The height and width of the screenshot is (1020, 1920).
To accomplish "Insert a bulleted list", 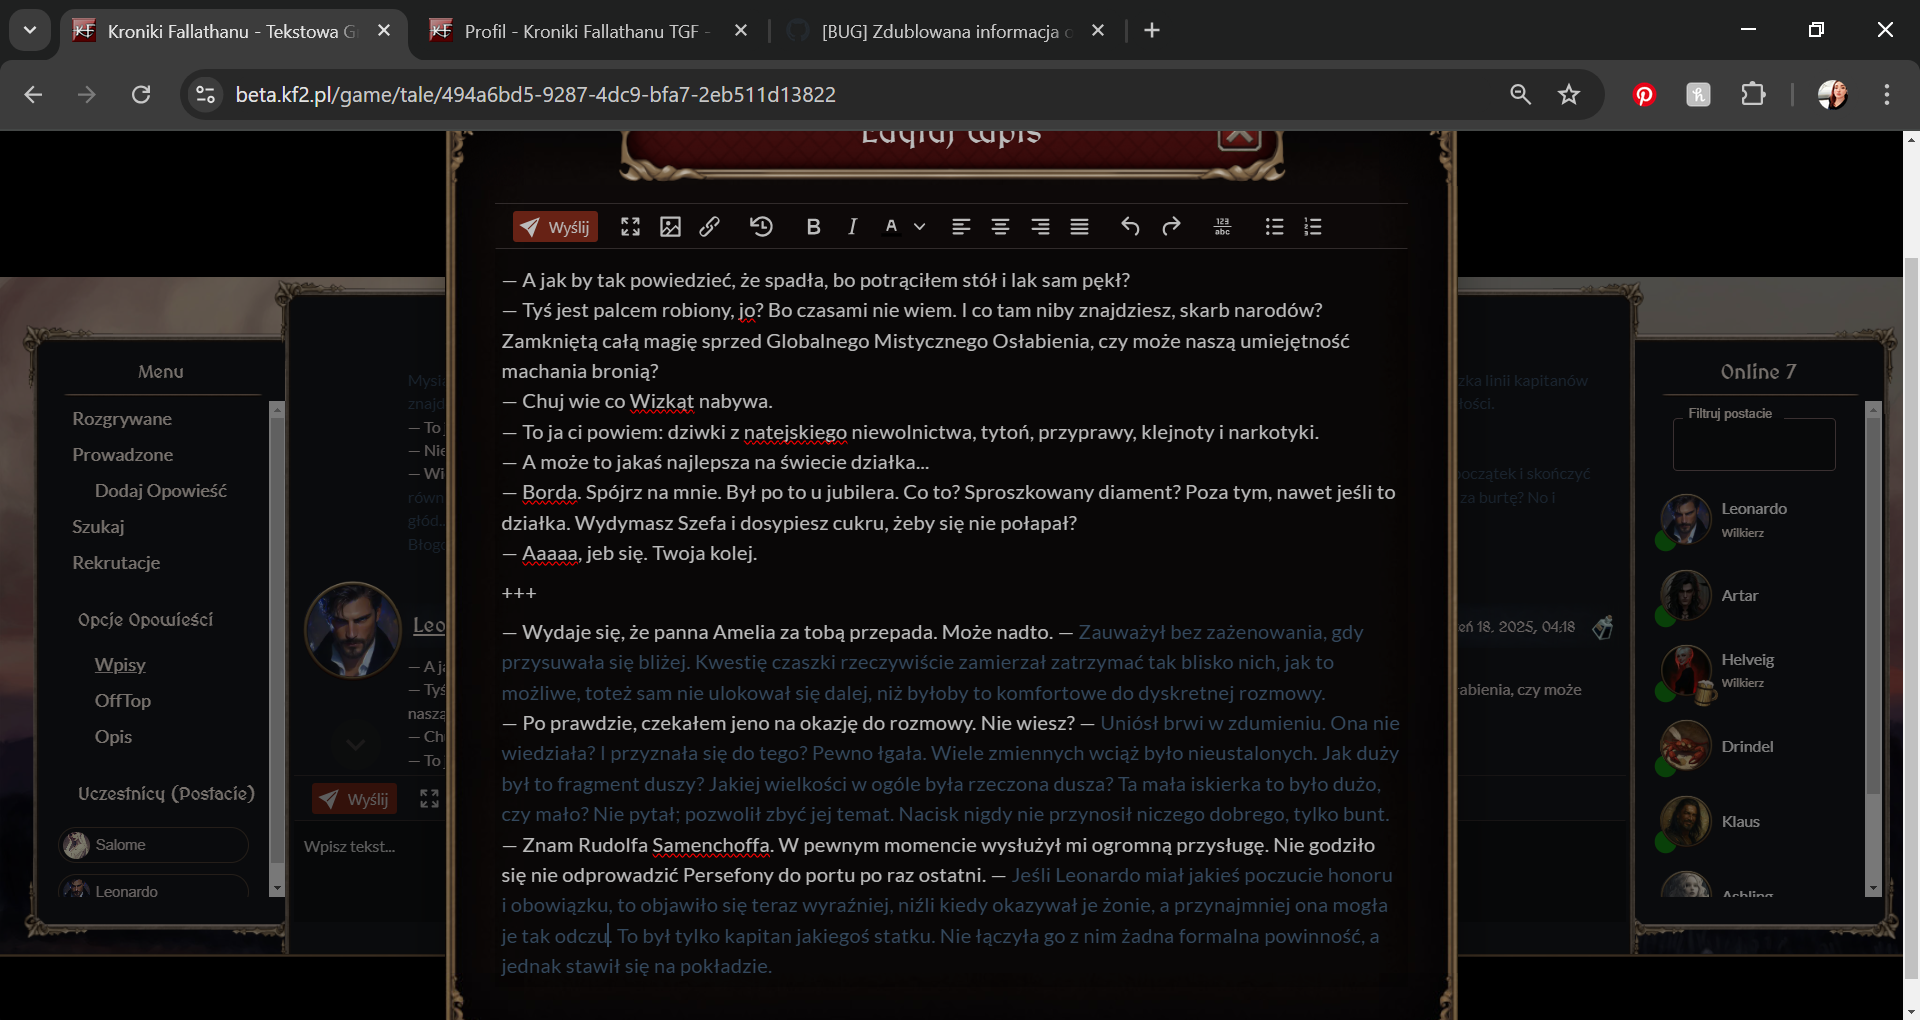I will point(1274,227).
